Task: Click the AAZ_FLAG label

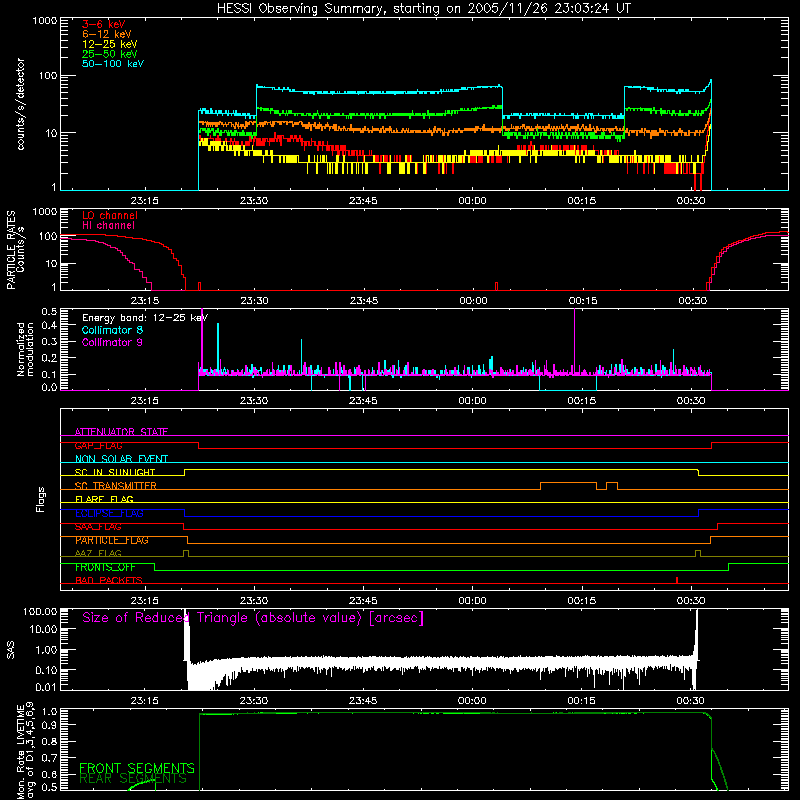Action: click(x=98, y=553)
